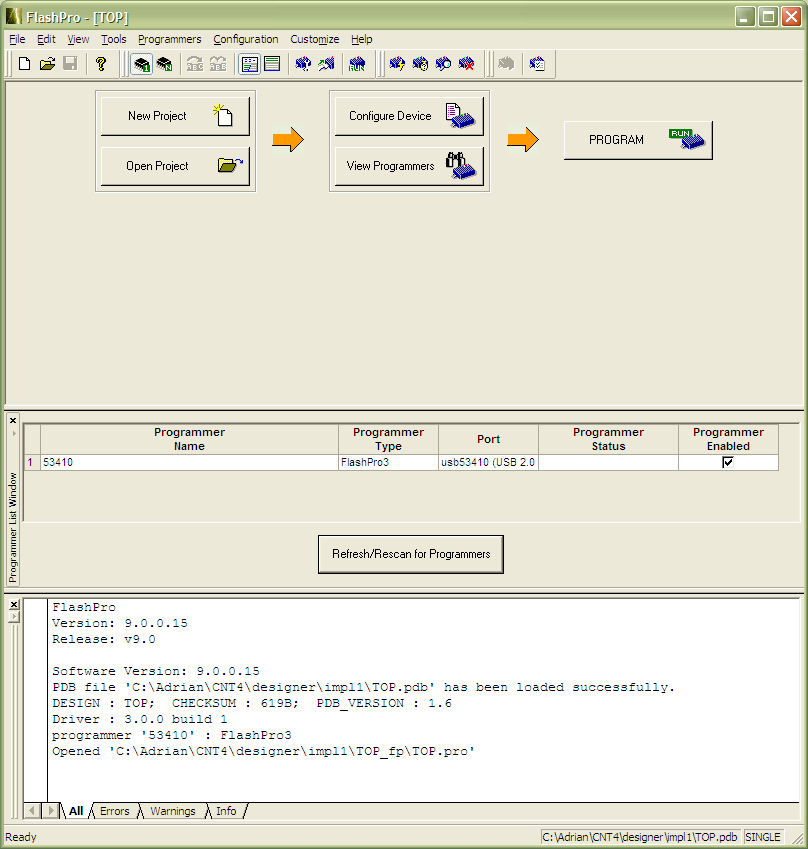Select programmer row number 1 header
This screenshot has height=849, width=808.
32,462
